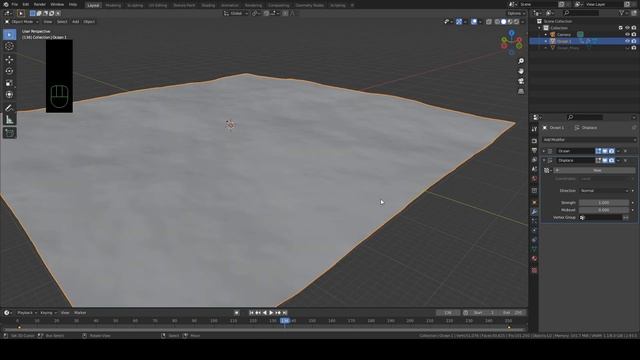
Task: Expand the Camera item in the outliner
Action: pos(546,35)
